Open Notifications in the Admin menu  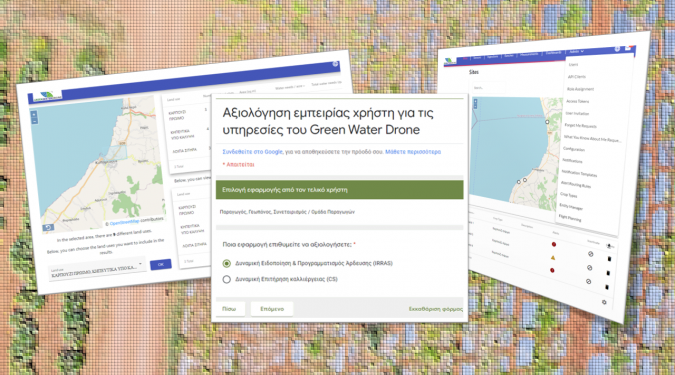click(x=572, y=161)
